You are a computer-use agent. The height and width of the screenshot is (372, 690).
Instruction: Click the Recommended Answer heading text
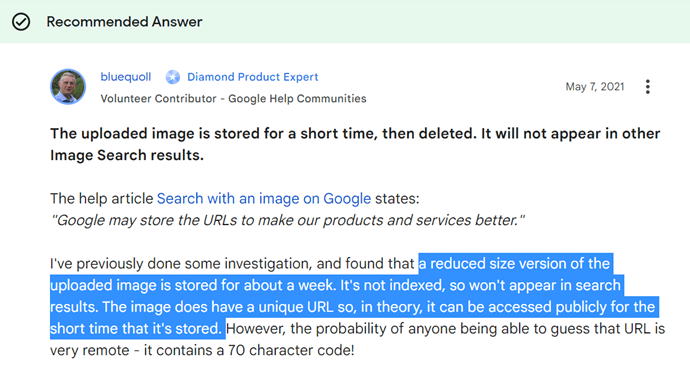[x=125, y=22]
